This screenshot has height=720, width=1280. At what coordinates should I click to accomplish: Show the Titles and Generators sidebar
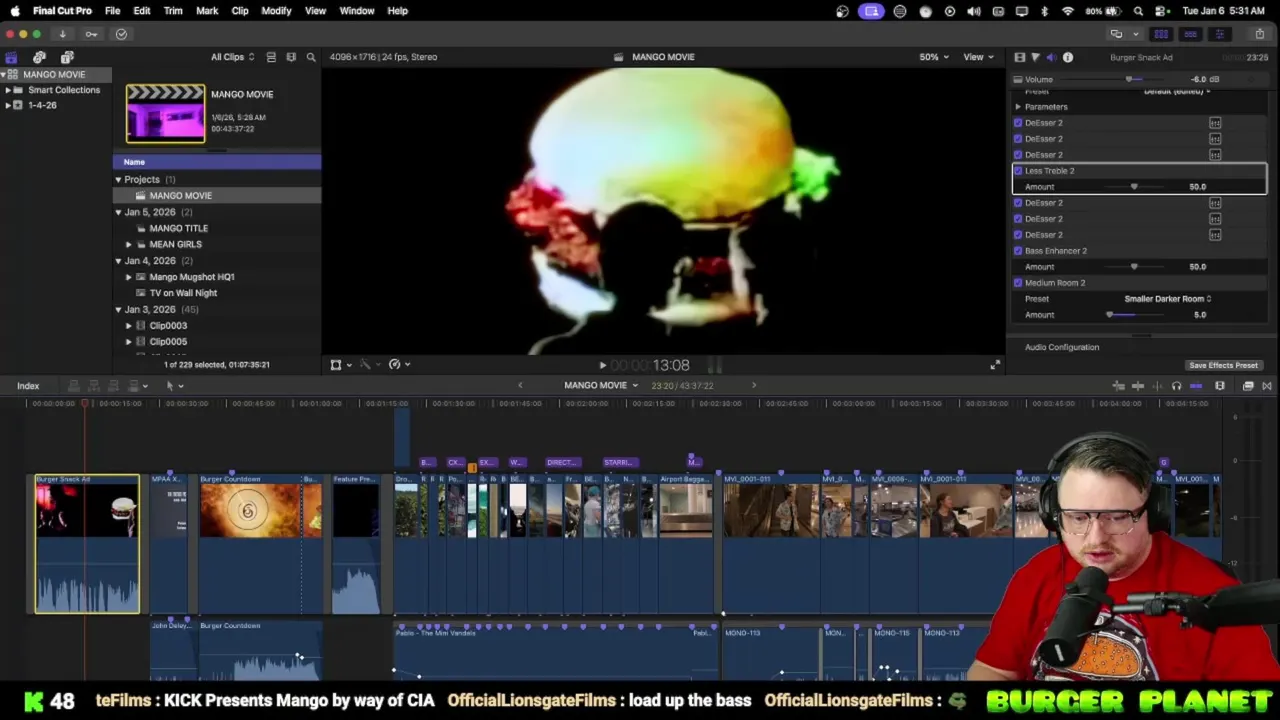[x=67, y=57]
